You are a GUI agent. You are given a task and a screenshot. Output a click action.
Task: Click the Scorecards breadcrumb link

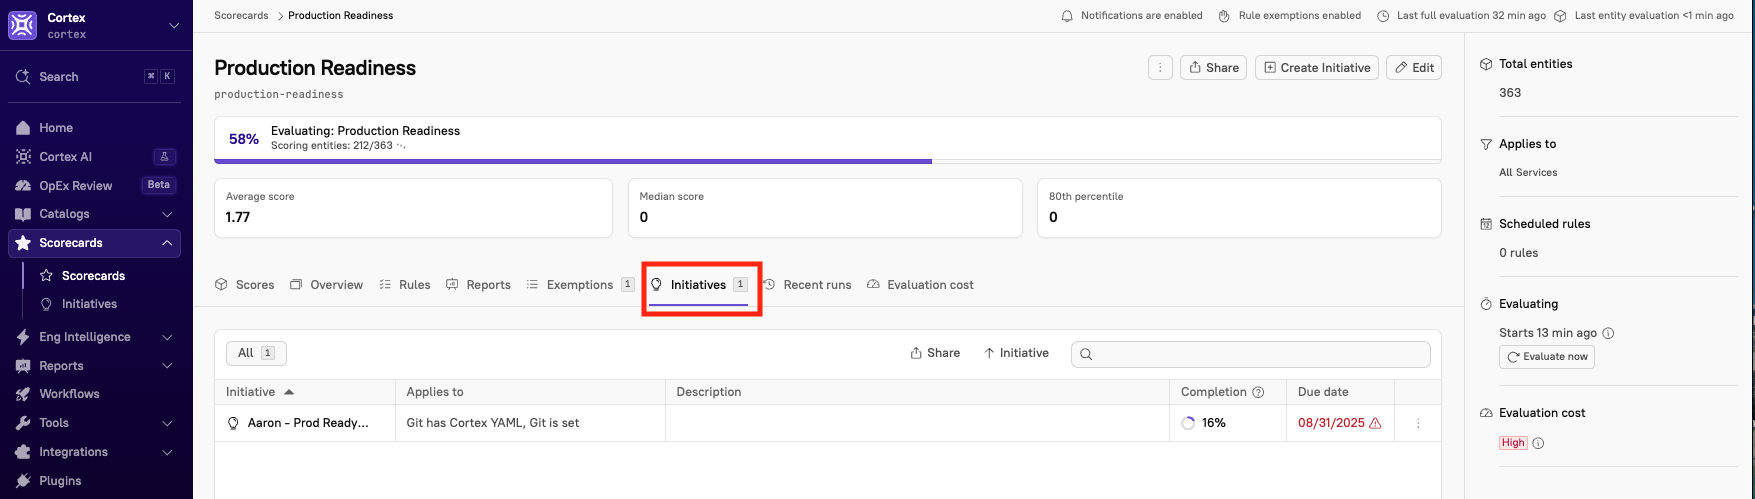(241, 16)
